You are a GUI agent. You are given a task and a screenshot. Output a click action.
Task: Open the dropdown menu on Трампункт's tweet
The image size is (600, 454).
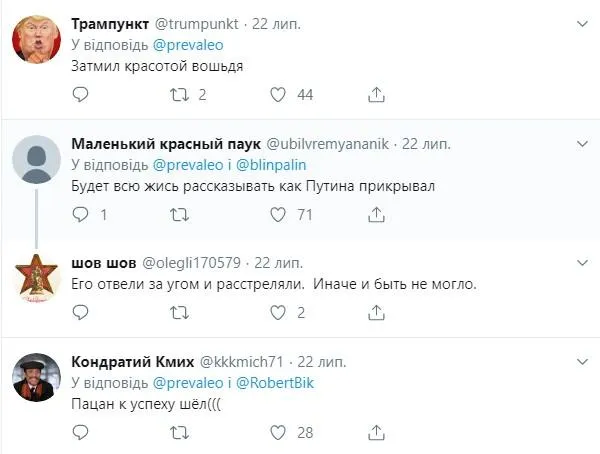581,23
